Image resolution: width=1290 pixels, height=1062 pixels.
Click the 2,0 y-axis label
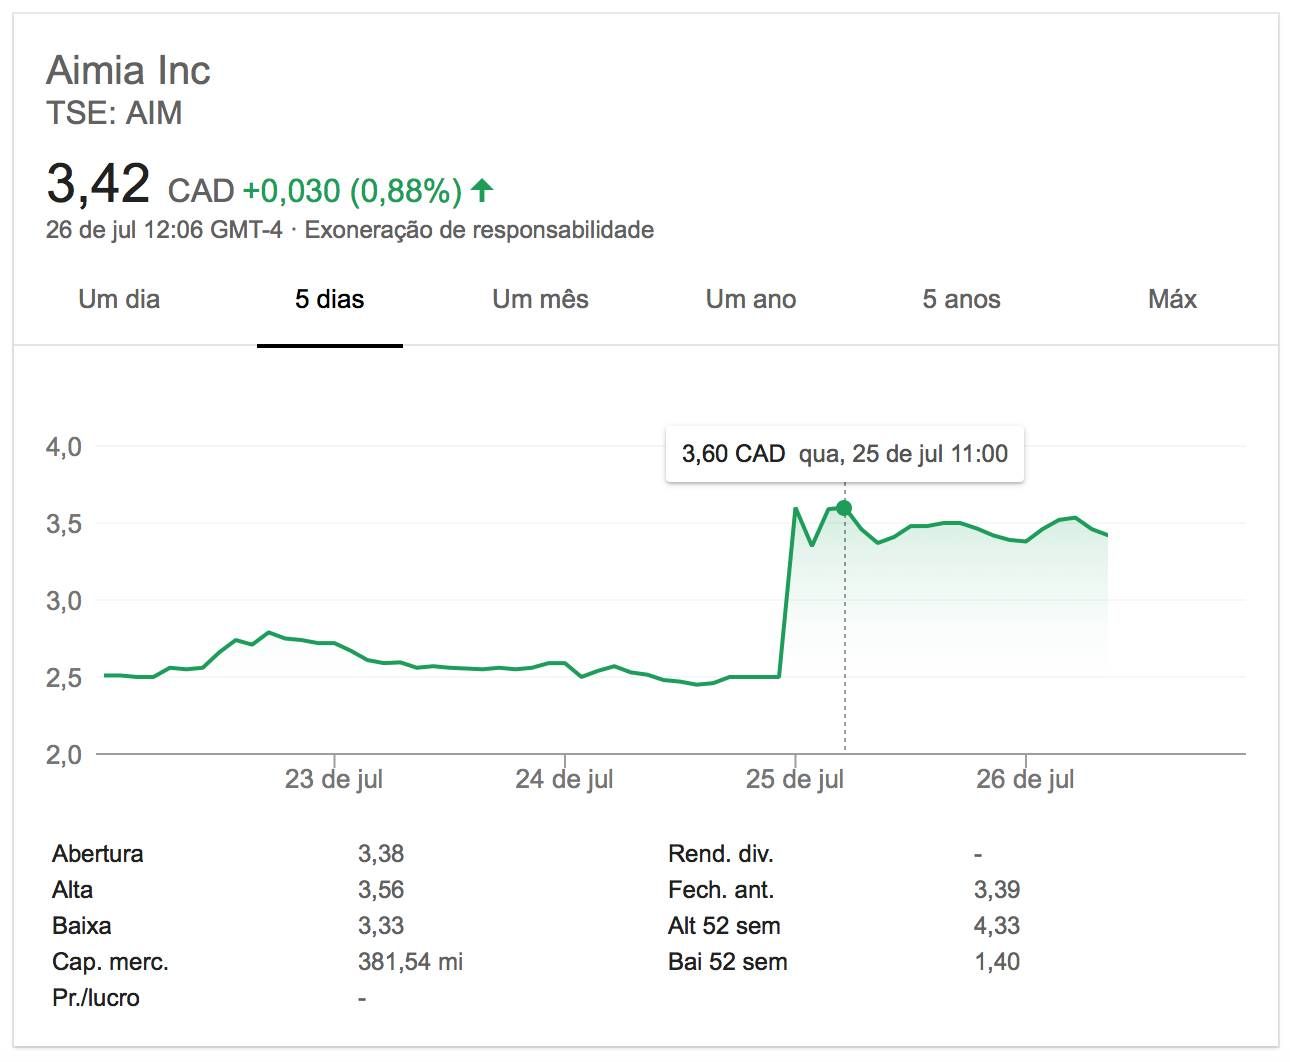(64, 755)
